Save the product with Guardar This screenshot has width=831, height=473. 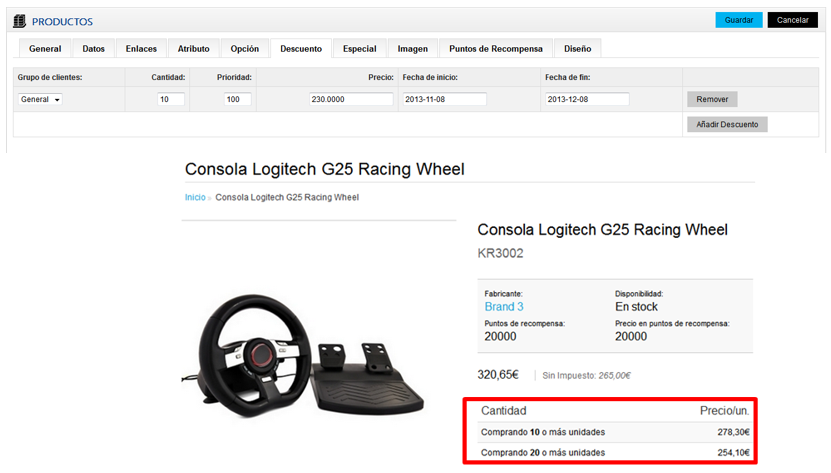pos(739,20)
